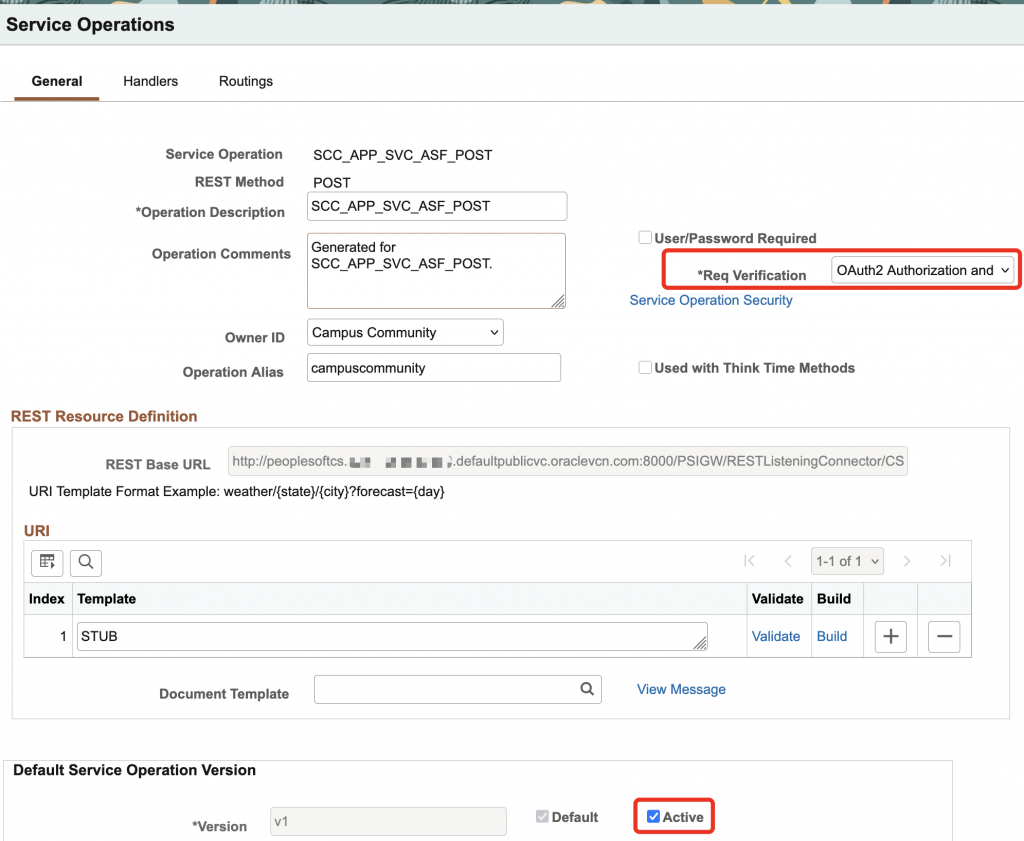Click the URI grid search magnifier icon

click(85, 562)
